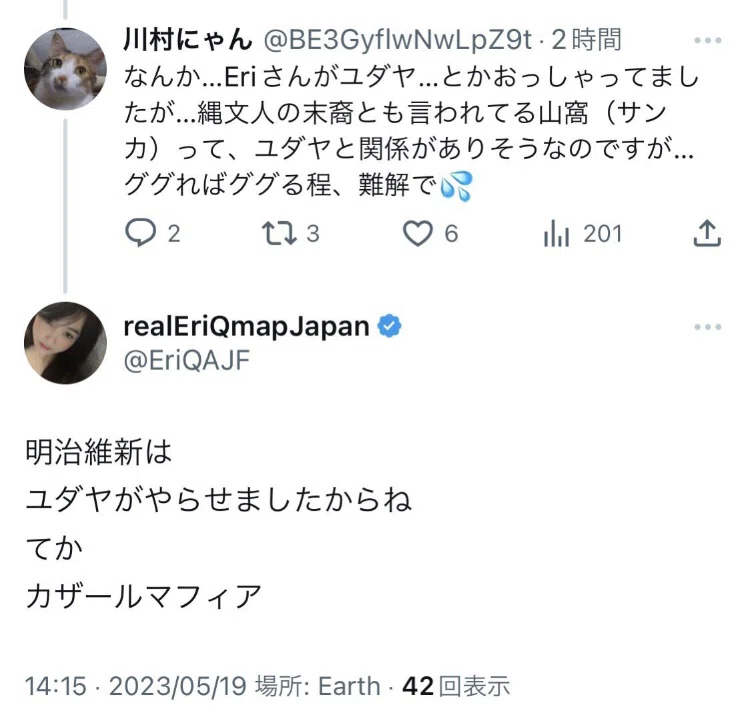View analytics icon showing 201 views
The image size is (750, 719).
pyautogui.click(x=556, y=233)
